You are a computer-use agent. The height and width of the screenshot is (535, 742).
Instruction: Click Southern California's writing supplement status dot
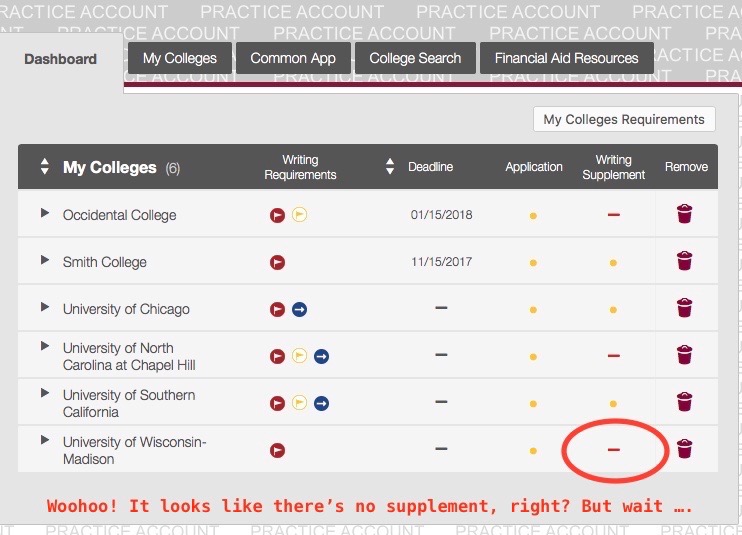pos(613,404)
